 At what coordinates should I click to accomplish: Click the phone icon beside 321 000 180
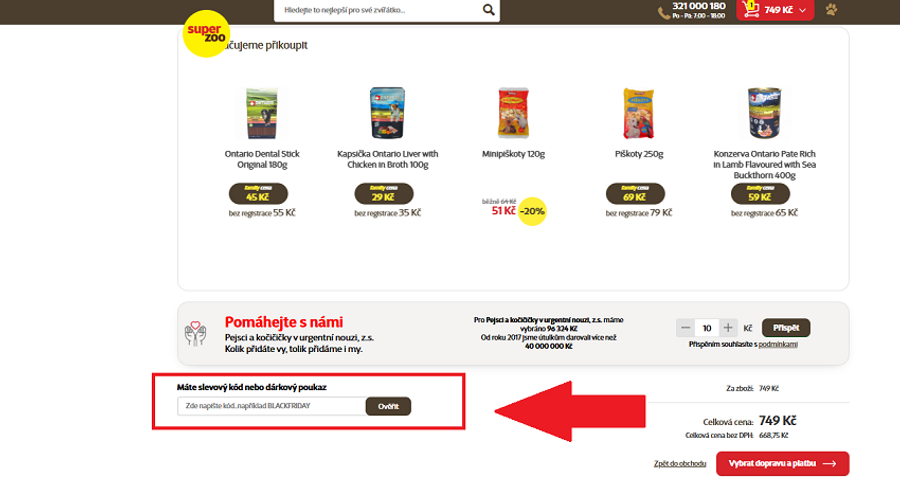coord(664,13)
